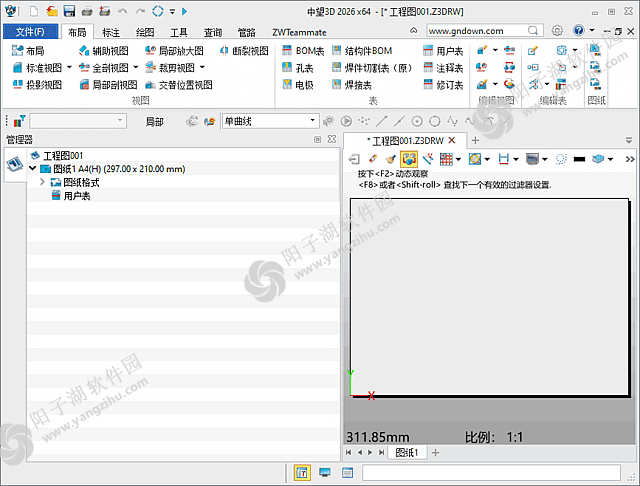The height and width of the screenshot is (486, 640).
Task: Create a 投影视图 projection view
Action: point(37,84)
